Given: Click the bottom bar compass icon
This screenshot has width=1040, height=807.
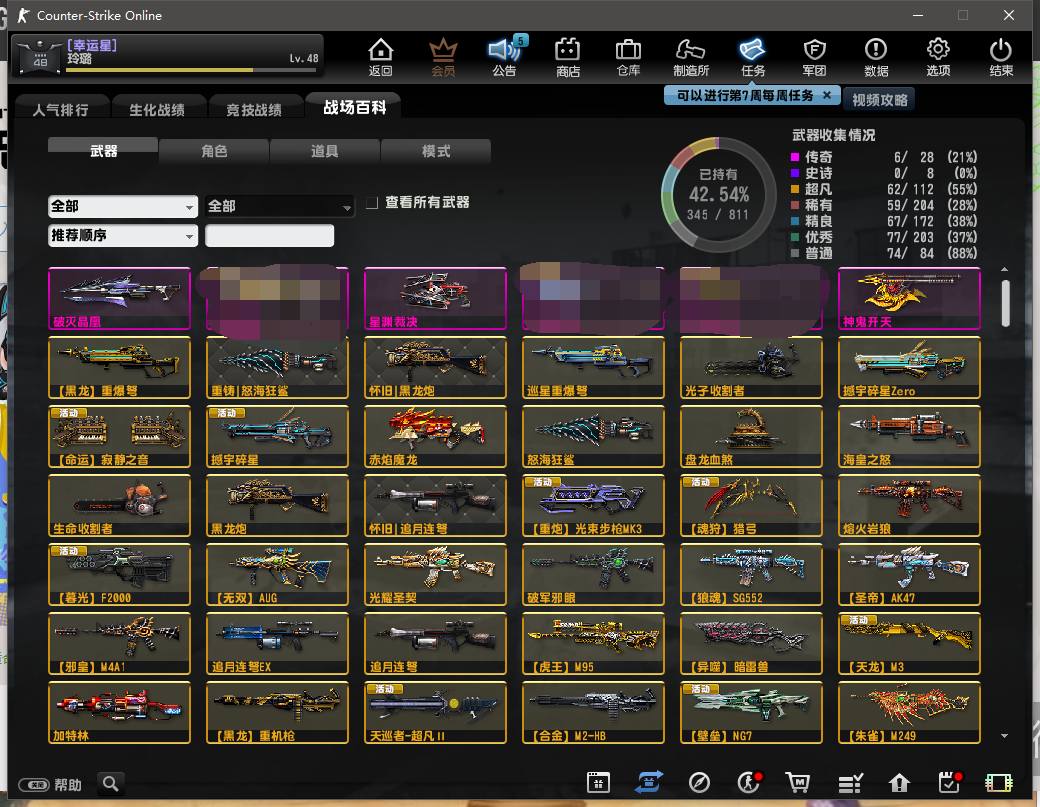Looking at the screenshot, I should tap(699, 782).
